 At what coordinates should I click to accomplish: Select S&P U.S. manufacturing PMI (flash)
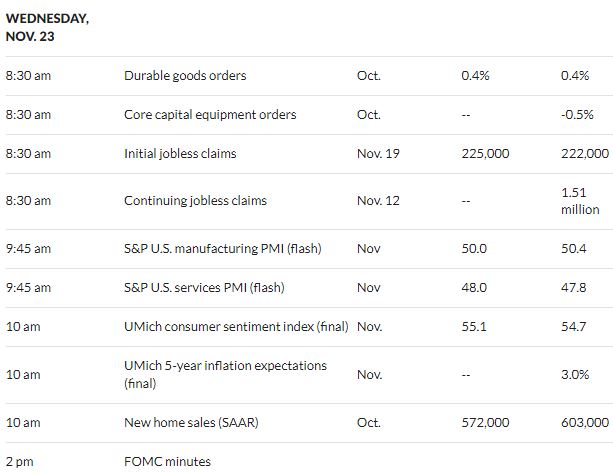click(222, 249)
